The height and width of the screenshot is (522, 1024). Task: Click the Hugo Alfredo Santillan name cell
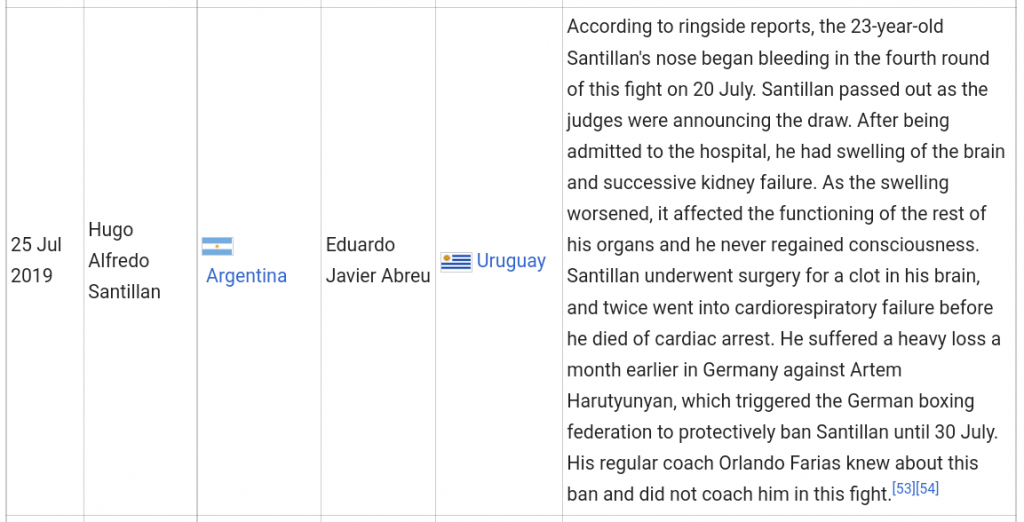pos(140,261)
